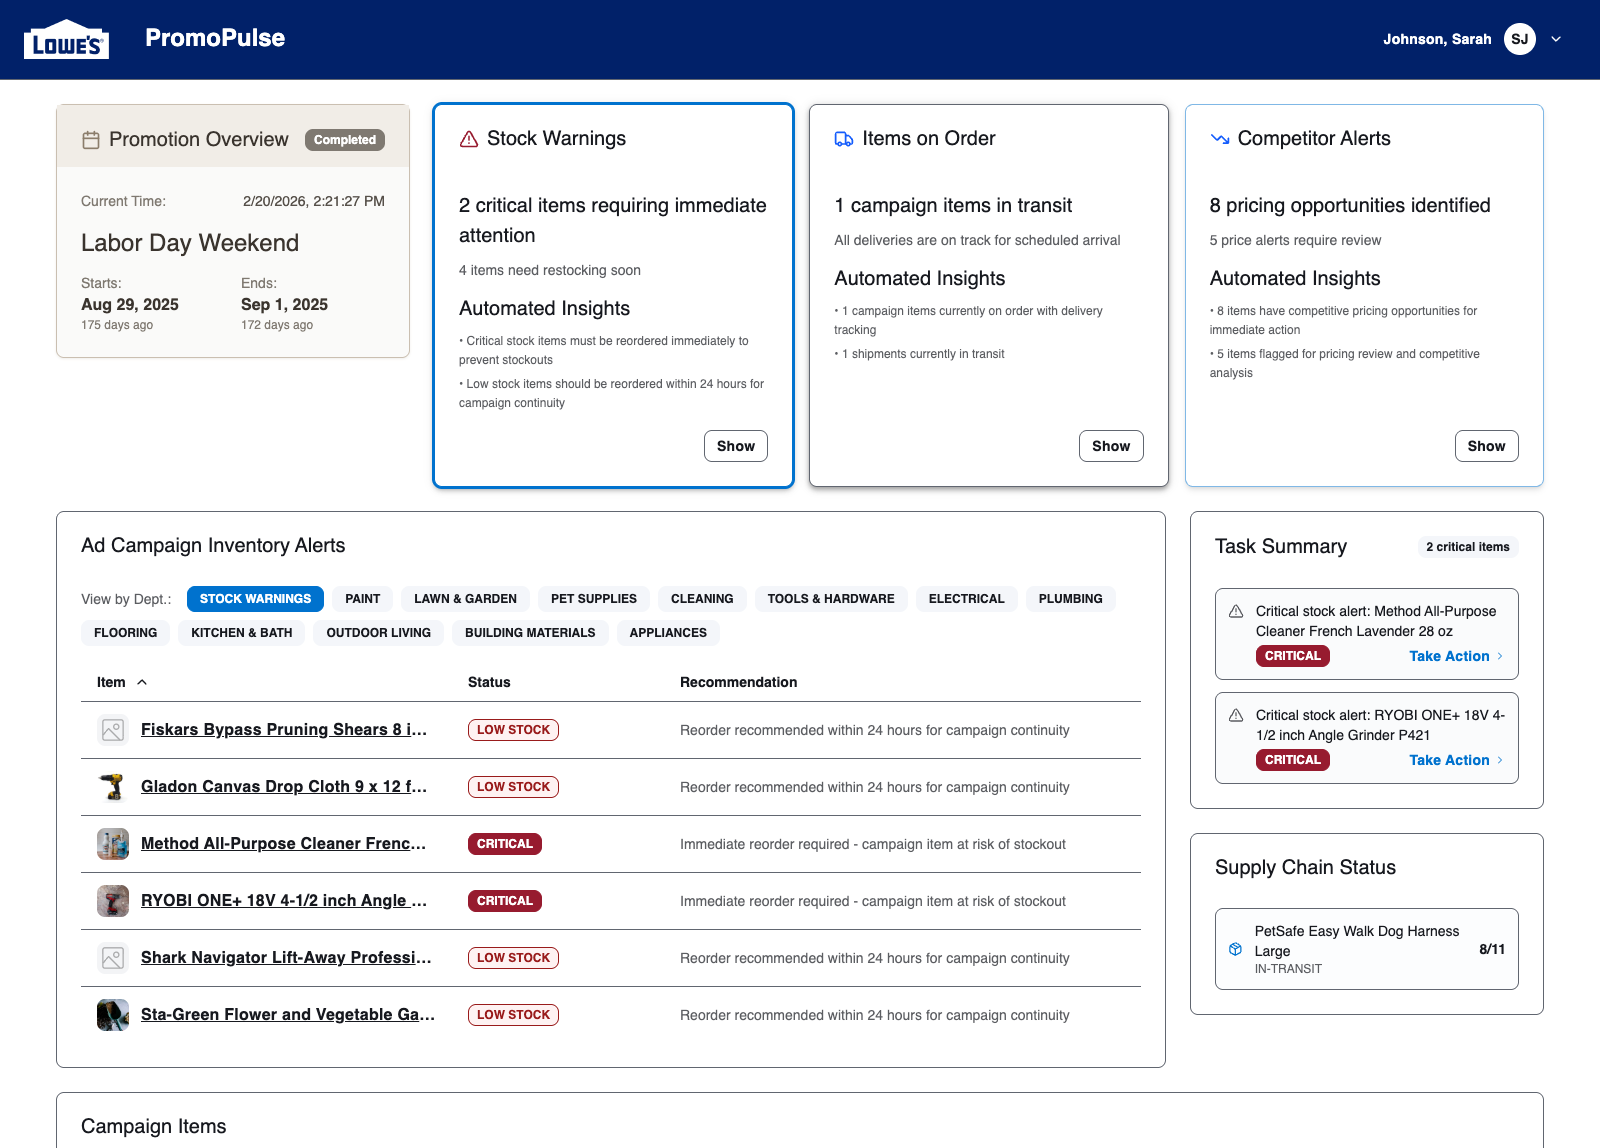Click the delivery truck icon on Items on Order
Screen dimensions: 1600x1148
tap(841, 139)
